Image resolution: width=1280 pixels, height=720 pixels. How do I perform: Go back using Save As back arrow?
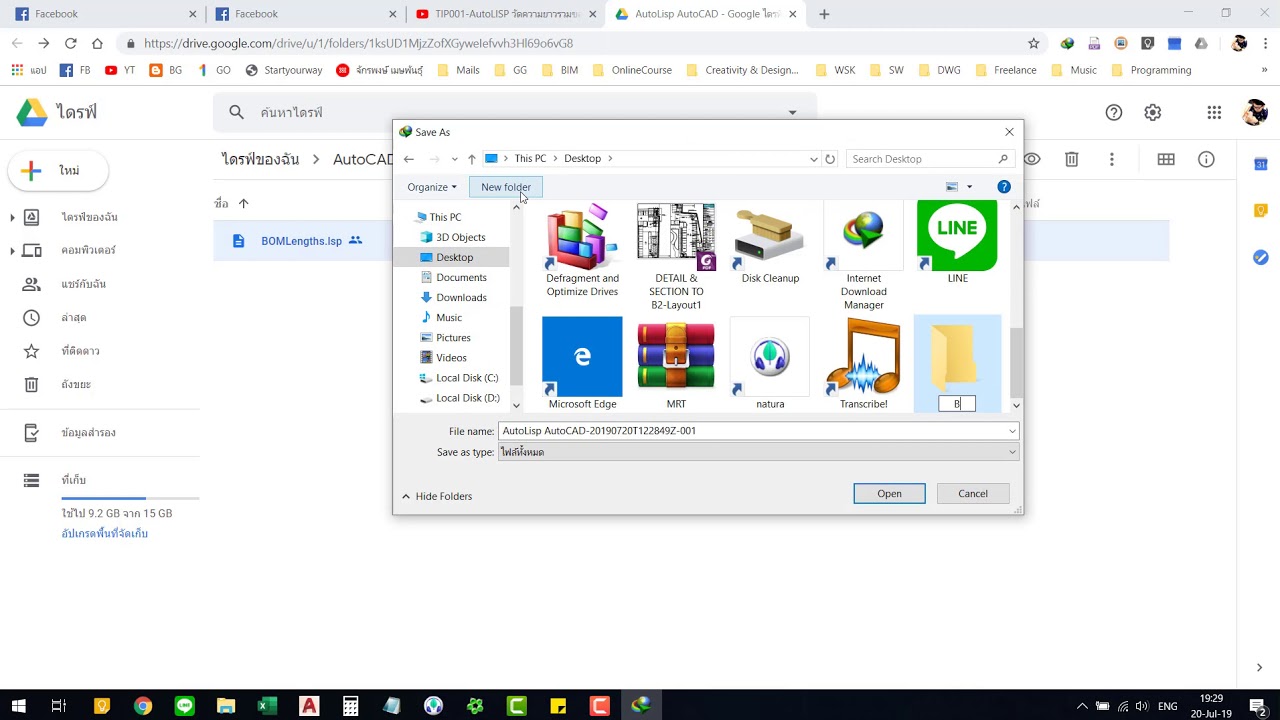point(409,159)
